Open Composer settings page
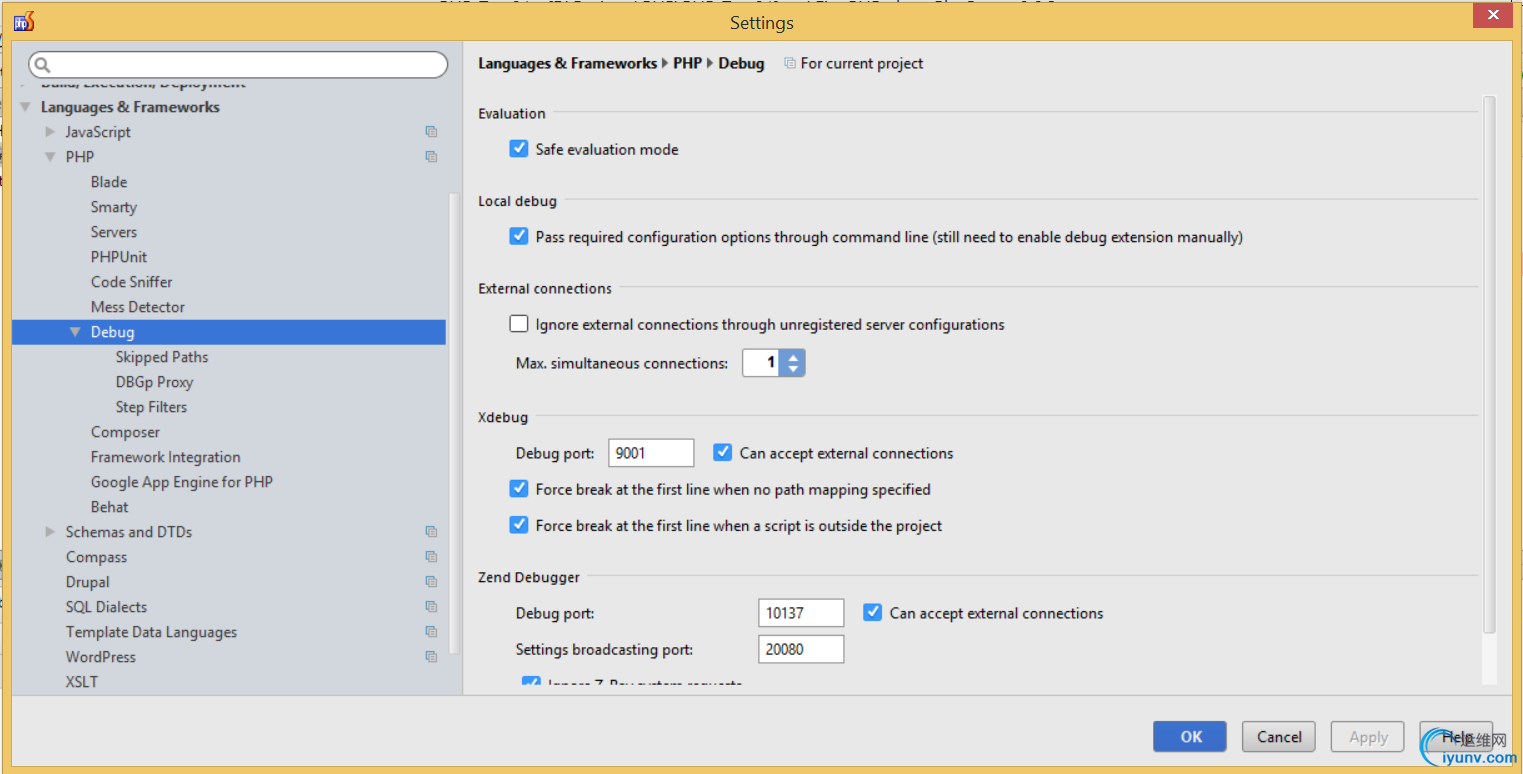The image size is (1523, 774). pos(125,432)
